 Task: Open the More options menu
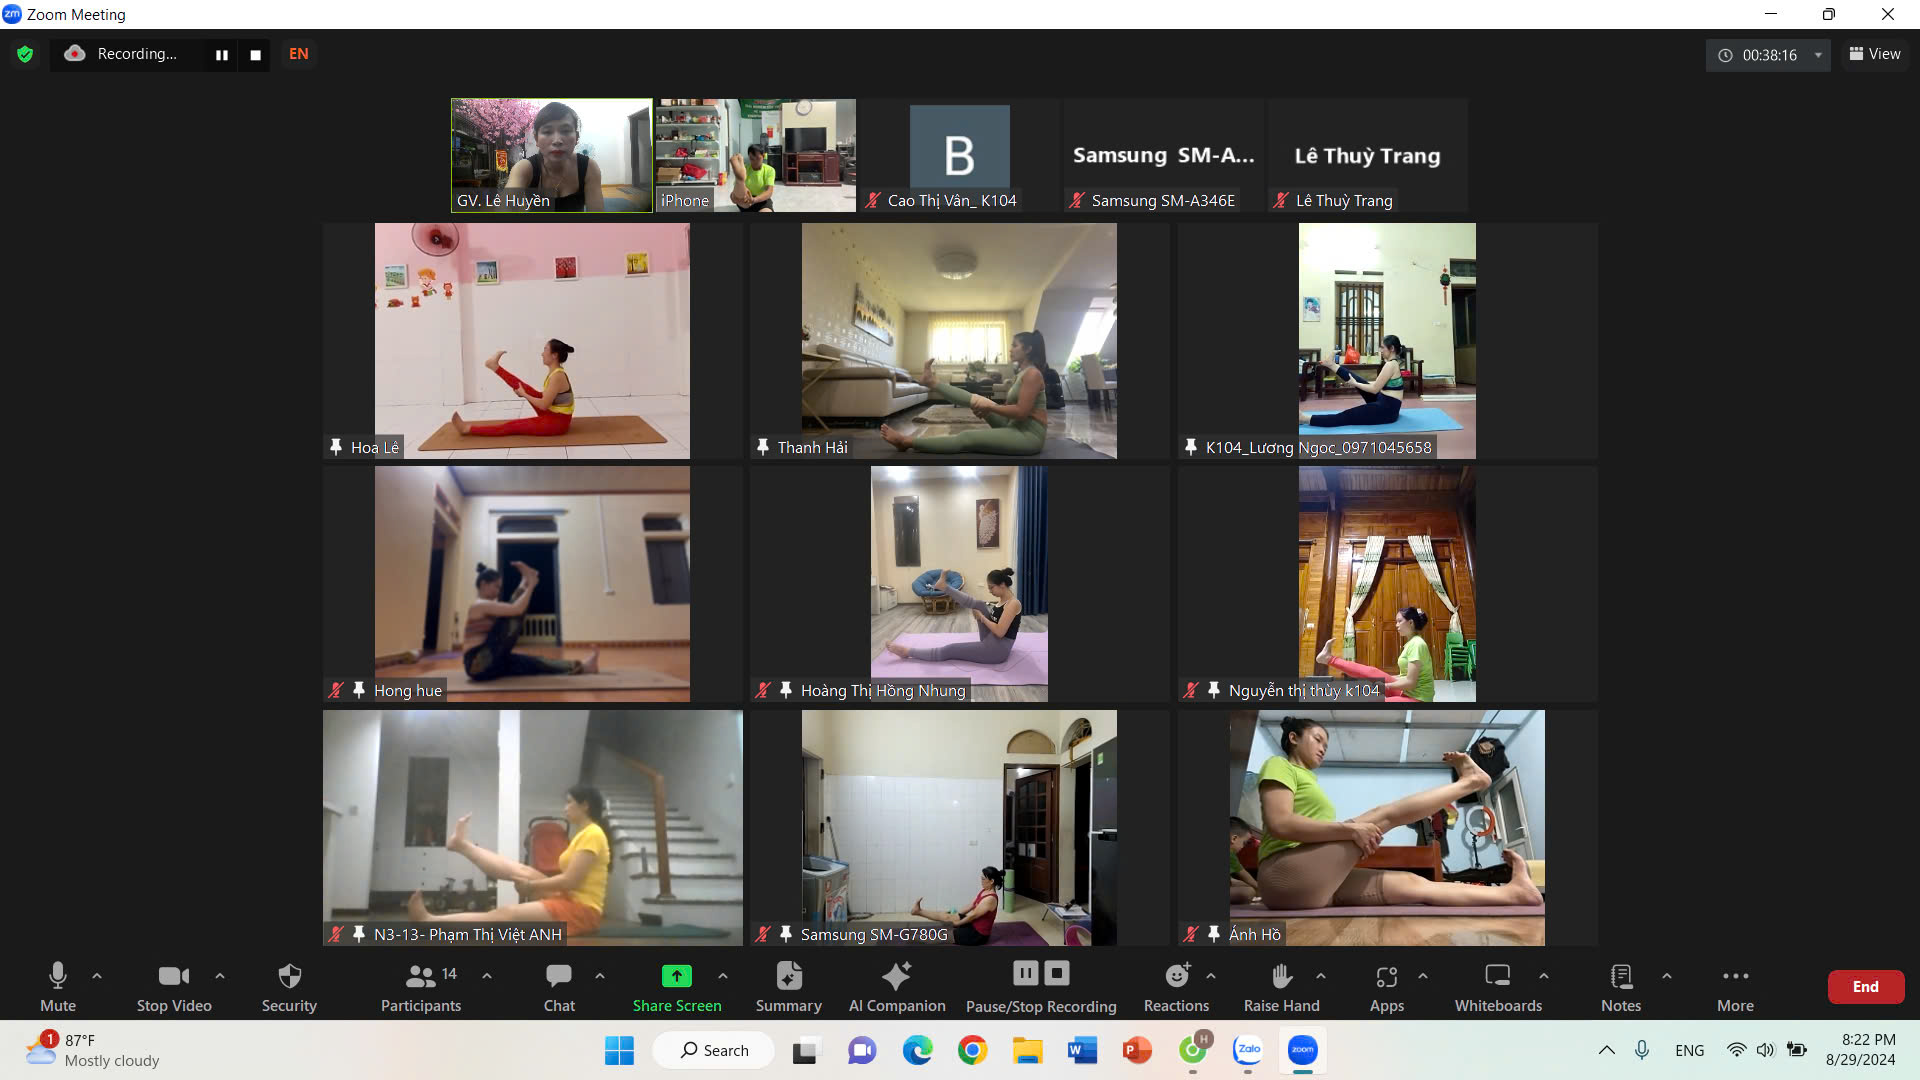click(1735, 985)
